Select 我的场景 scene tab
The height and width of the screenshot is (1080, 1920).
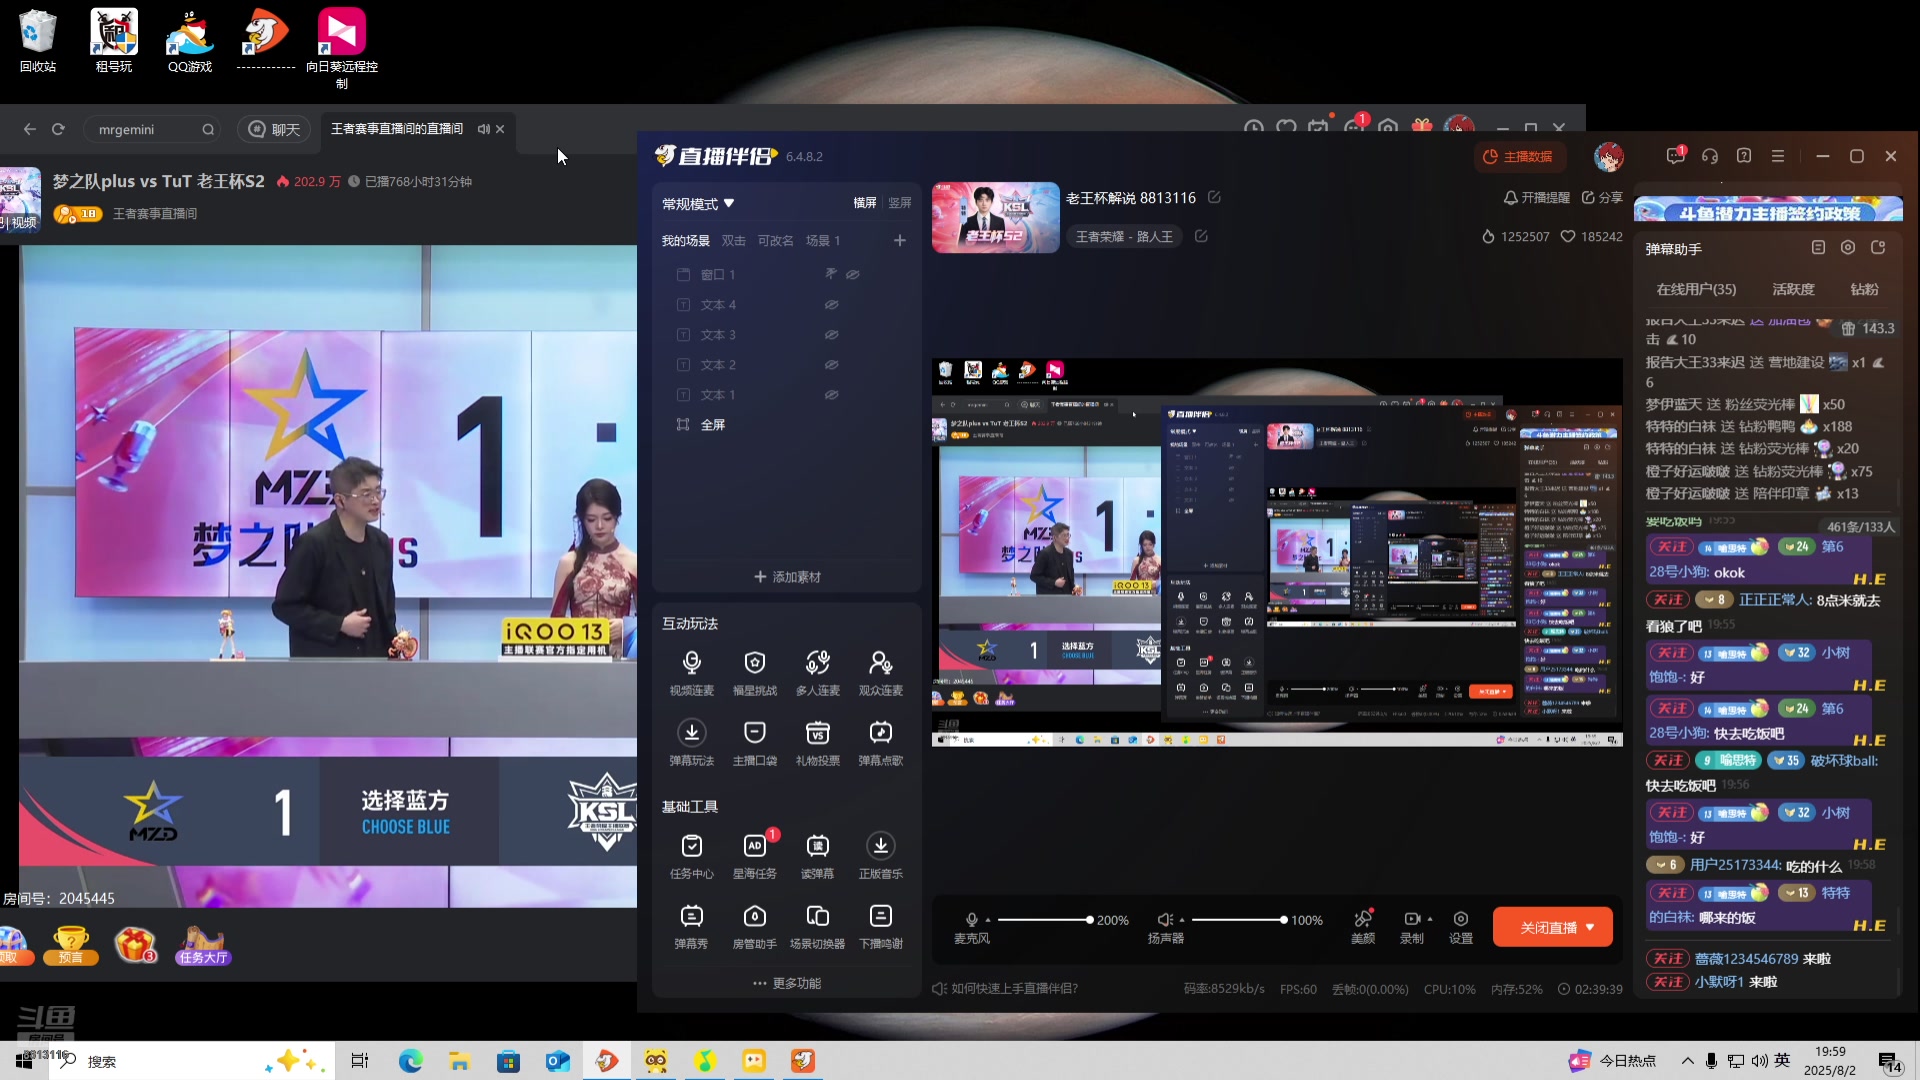(x=685, y=240)
